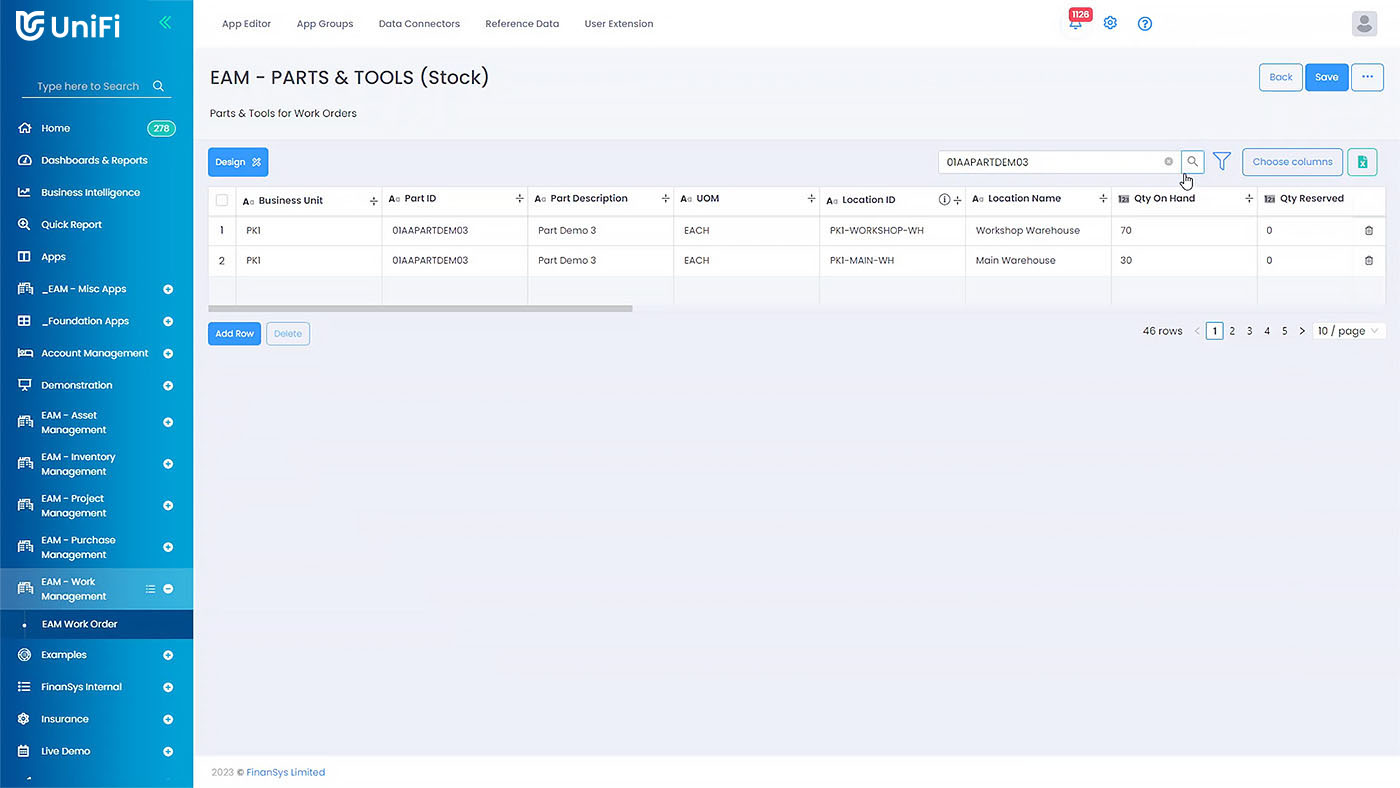
Task: Go to page 3 in pagination
Action: (x=1249, y=331)
